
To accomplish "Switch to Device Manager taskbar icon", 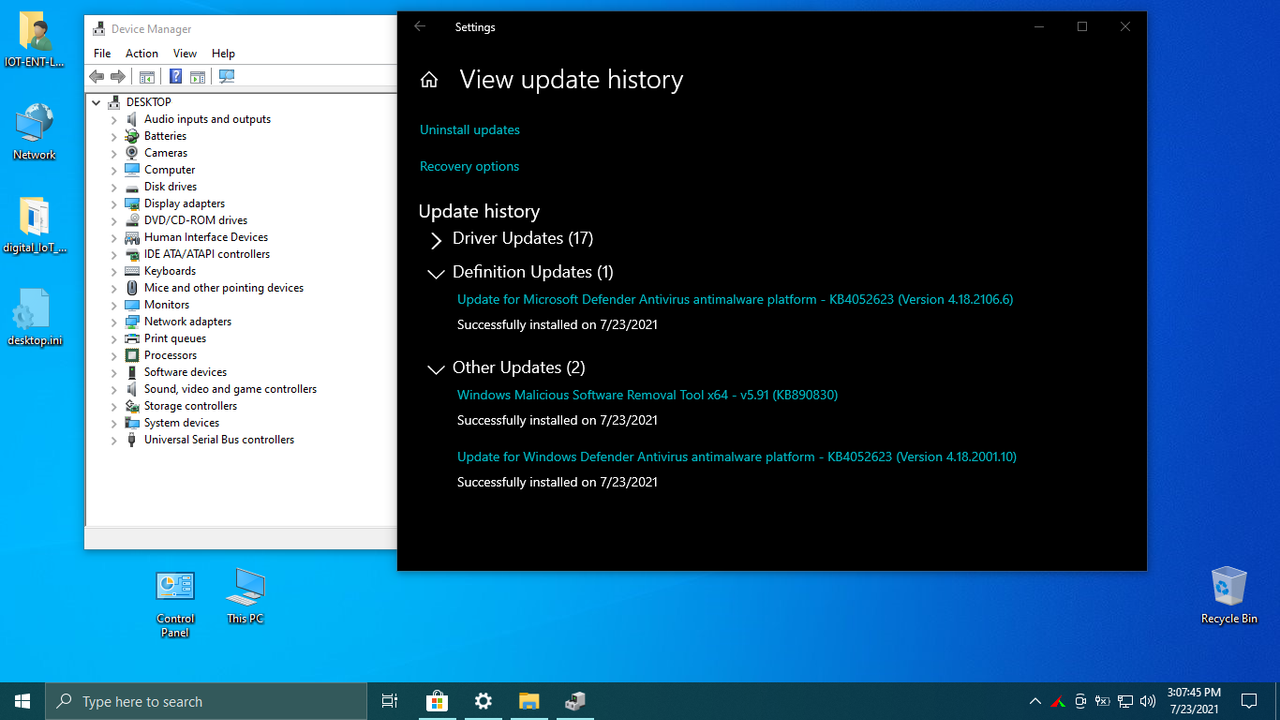I will coord(575,701).
